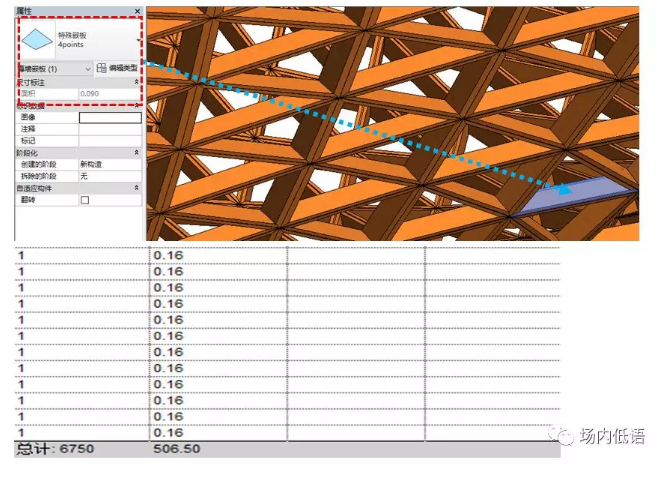
Task: Collapse the 阶段化 section
Action: pos(136,153)
